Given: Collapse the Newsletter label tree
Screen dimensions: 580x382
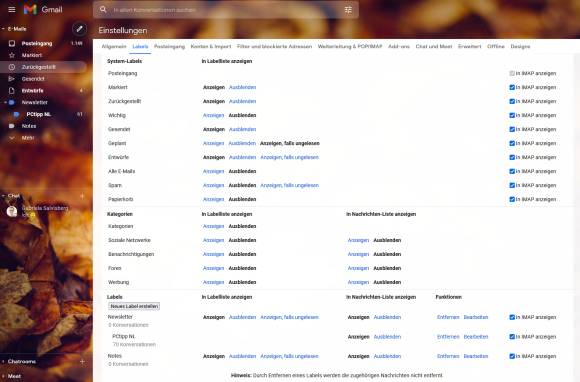Looking at the screenshot, I should pos(5,102).
